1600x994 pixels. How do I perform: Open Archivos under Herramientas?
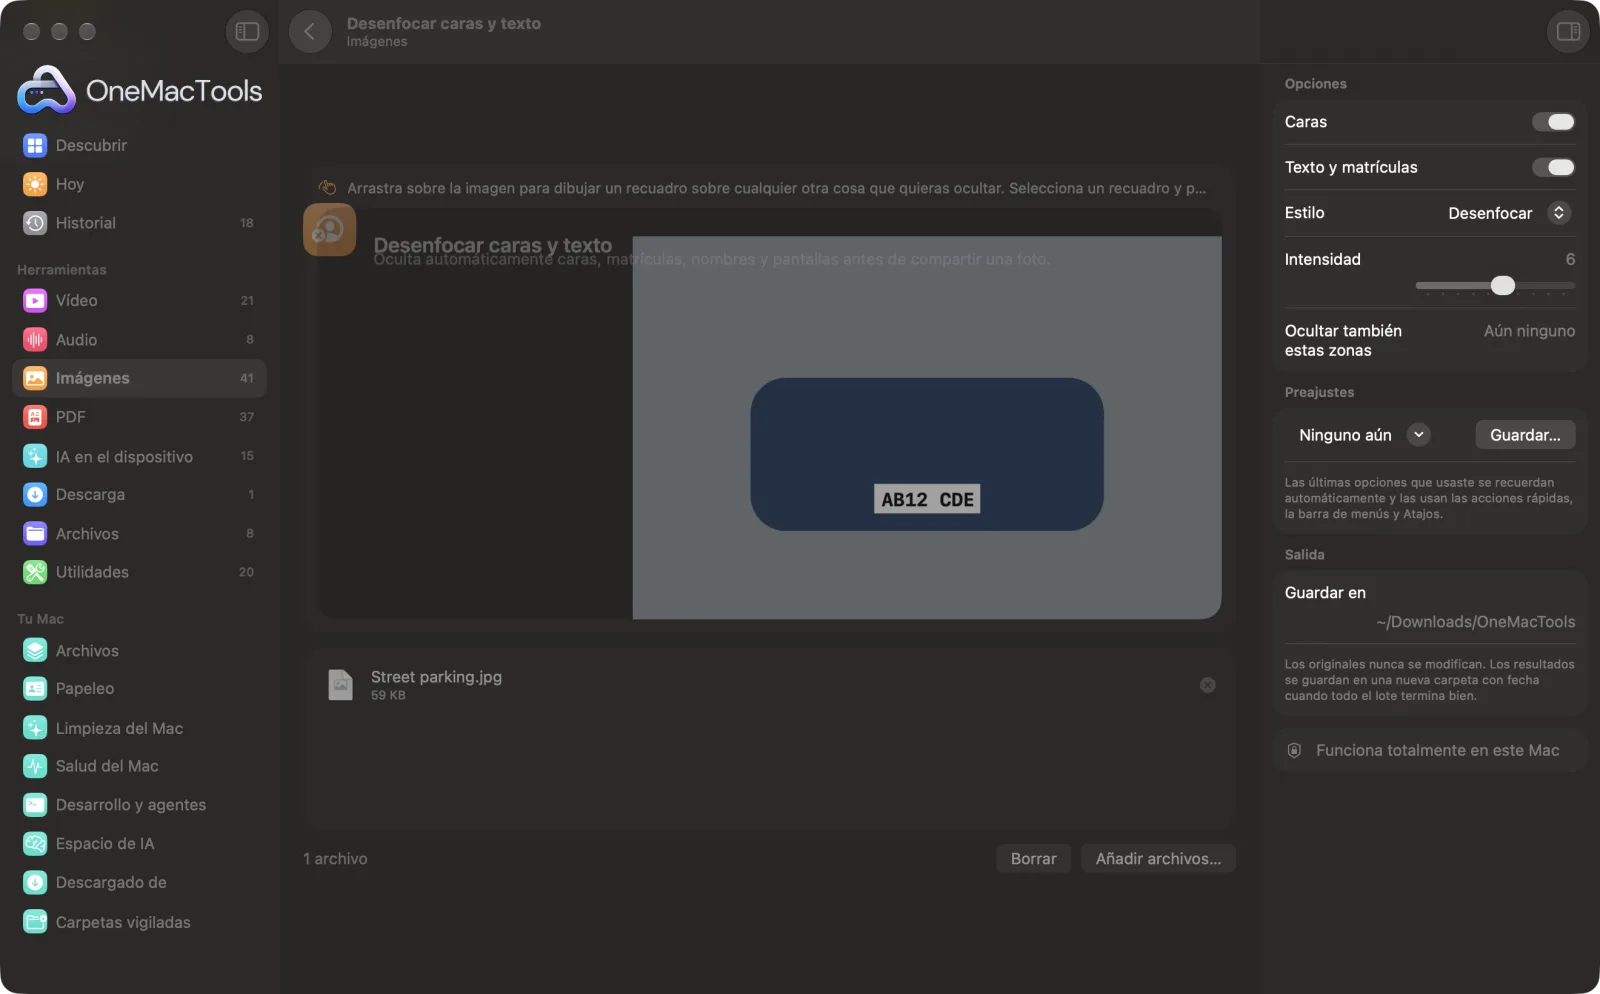139,534
